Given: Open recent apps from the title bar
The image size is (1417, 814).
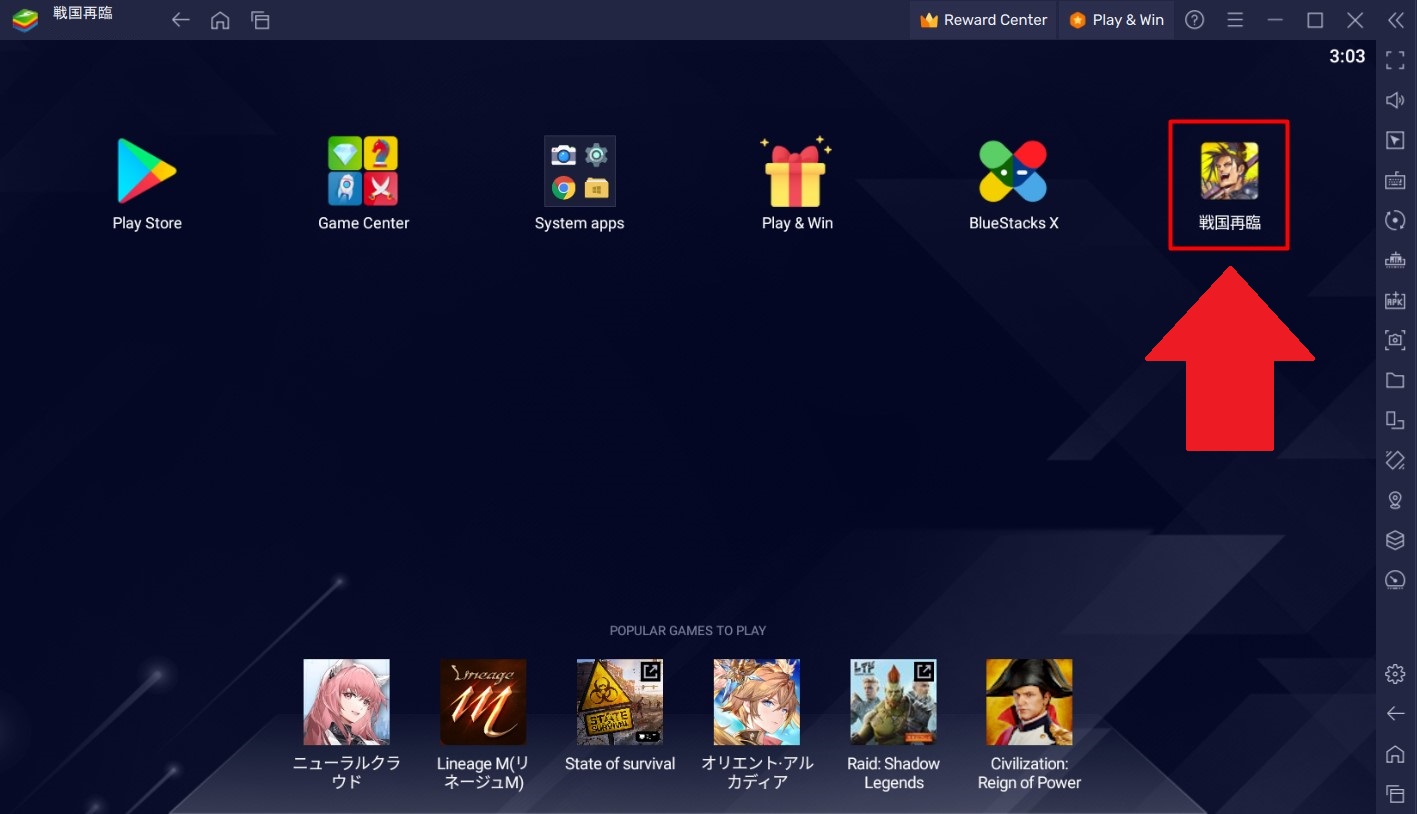Looking at the screenshot, I should pyautogui.click(x=260, y=20).
